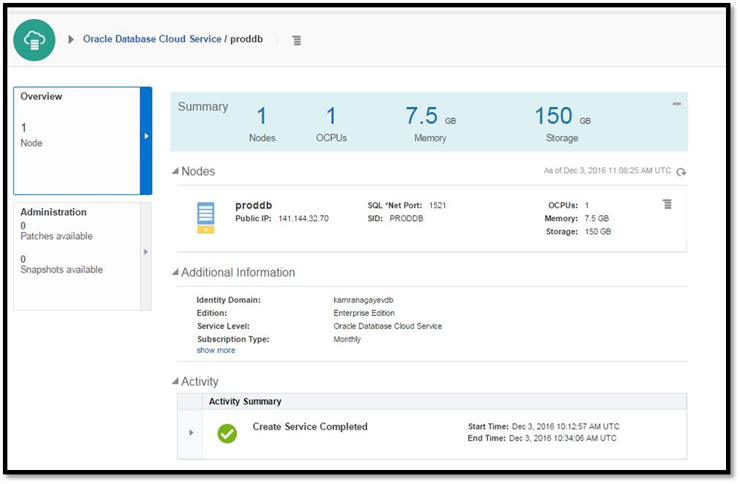Click the show more link

[216, 351]
